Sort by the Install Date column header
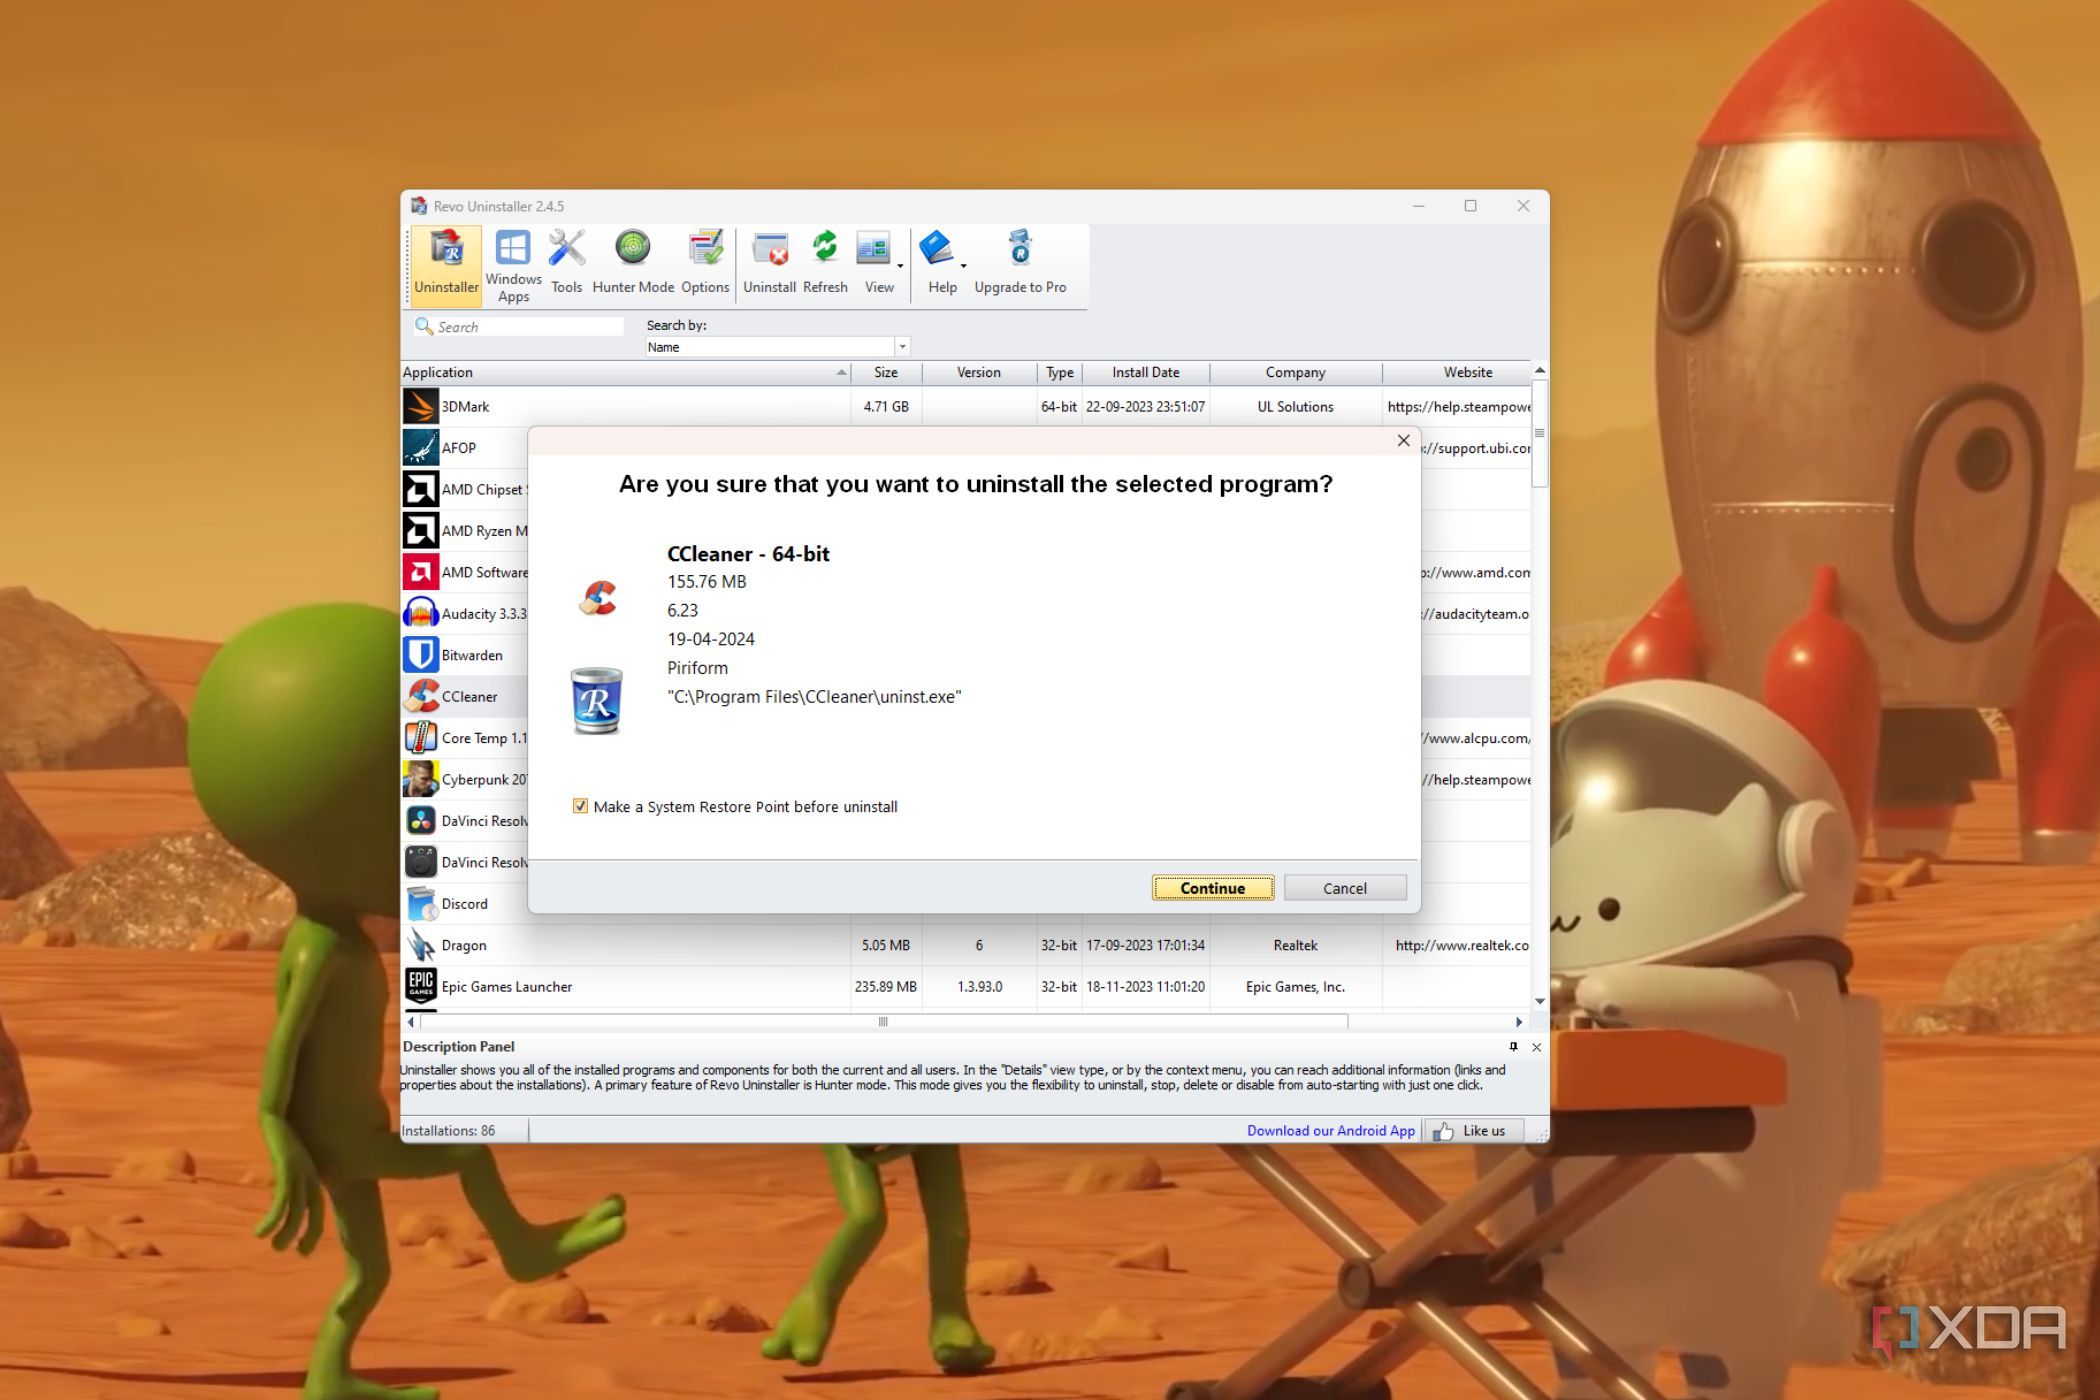The height and width of the screenshot is (1400, 2100). 1145,372
